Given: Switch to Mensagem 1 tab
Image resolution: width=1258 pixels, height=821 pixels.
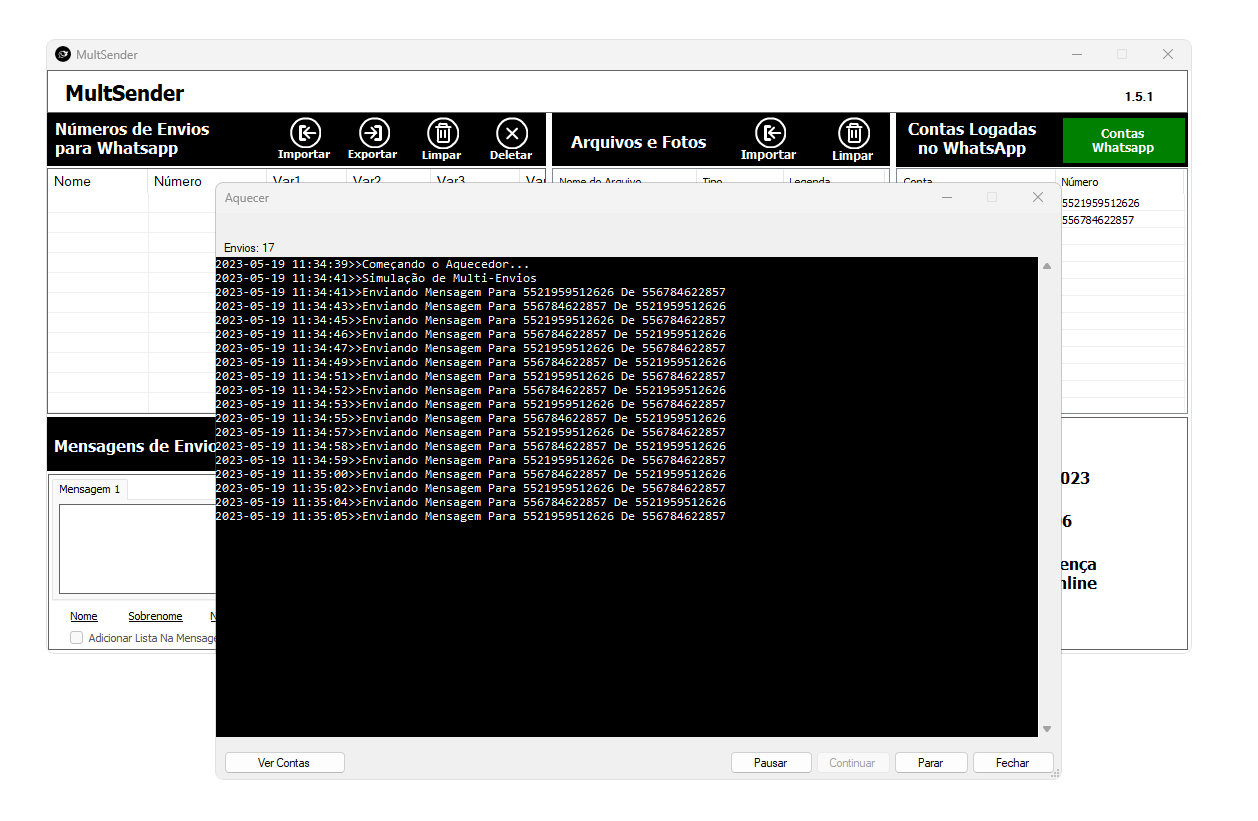Looking at the screenshot, I should tap(89, 489).
